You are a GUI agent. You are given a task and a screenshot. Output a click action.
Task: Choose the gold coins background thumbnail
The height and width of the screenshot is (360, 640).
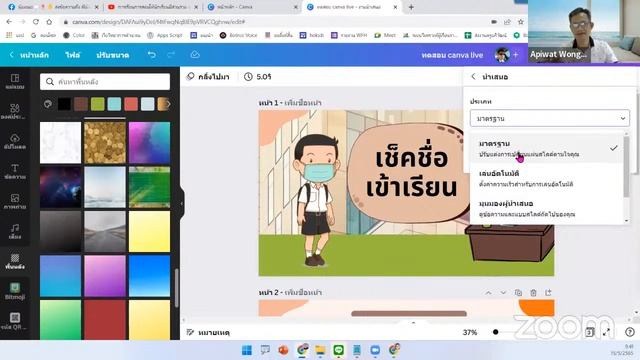[105, 142]
